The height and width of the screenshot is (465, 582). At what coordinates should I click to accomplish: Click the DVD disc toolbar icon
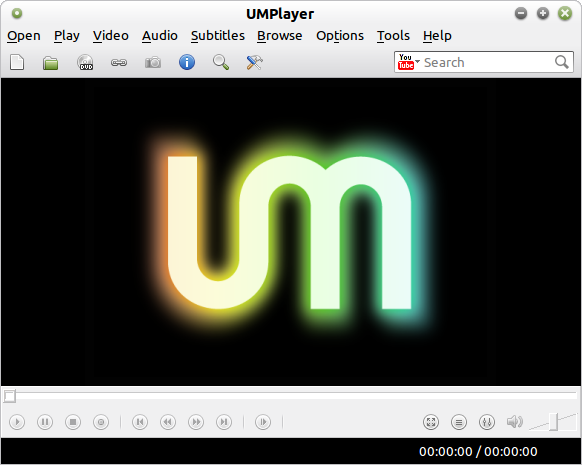point(85,62)
